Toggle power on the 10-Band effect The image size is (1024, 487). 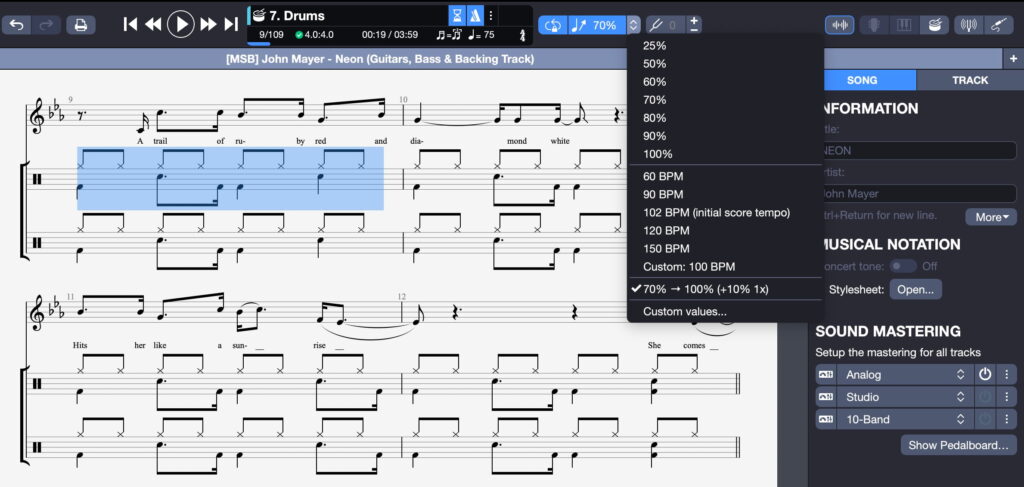(985, 419)
